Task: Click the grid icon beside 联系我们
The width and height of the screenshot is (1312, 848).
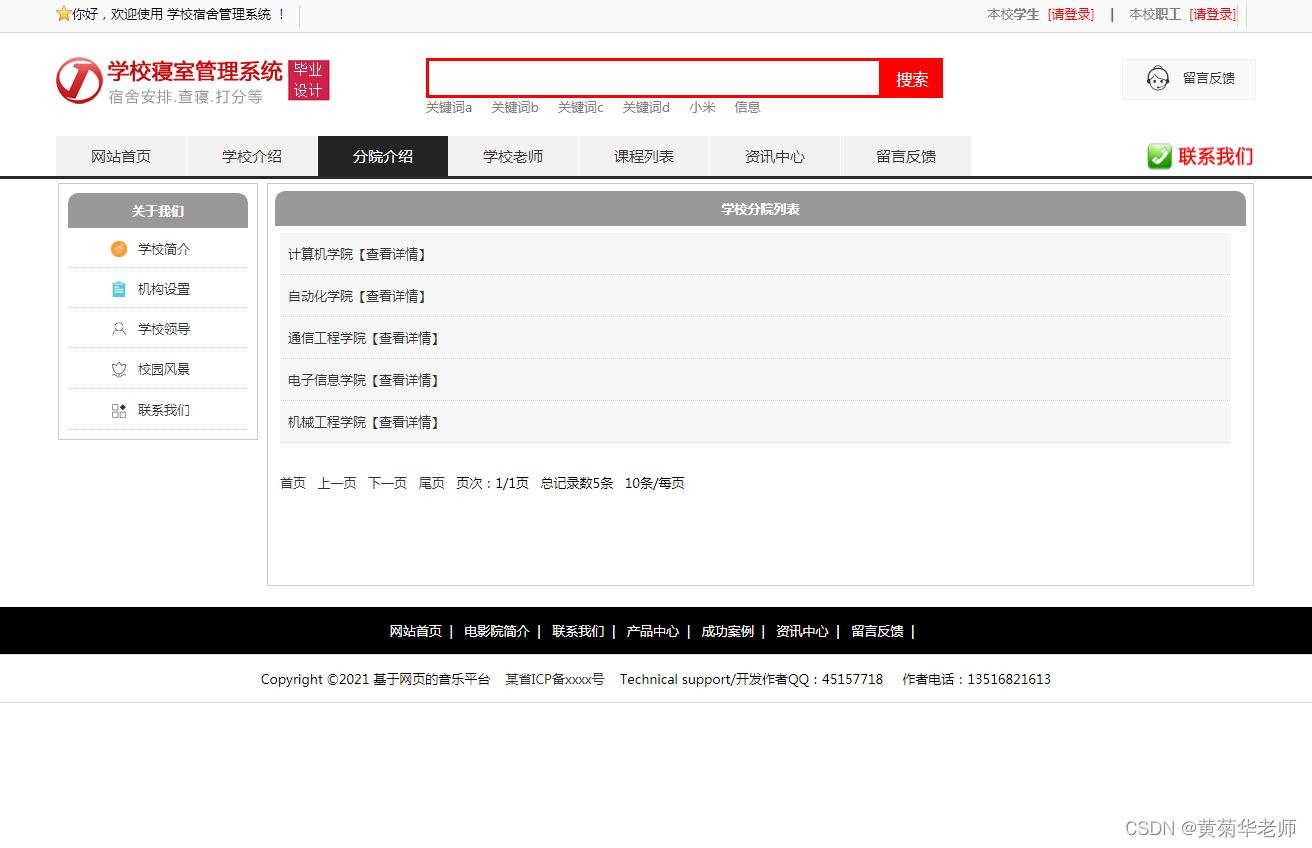Action: click(119, 409)
